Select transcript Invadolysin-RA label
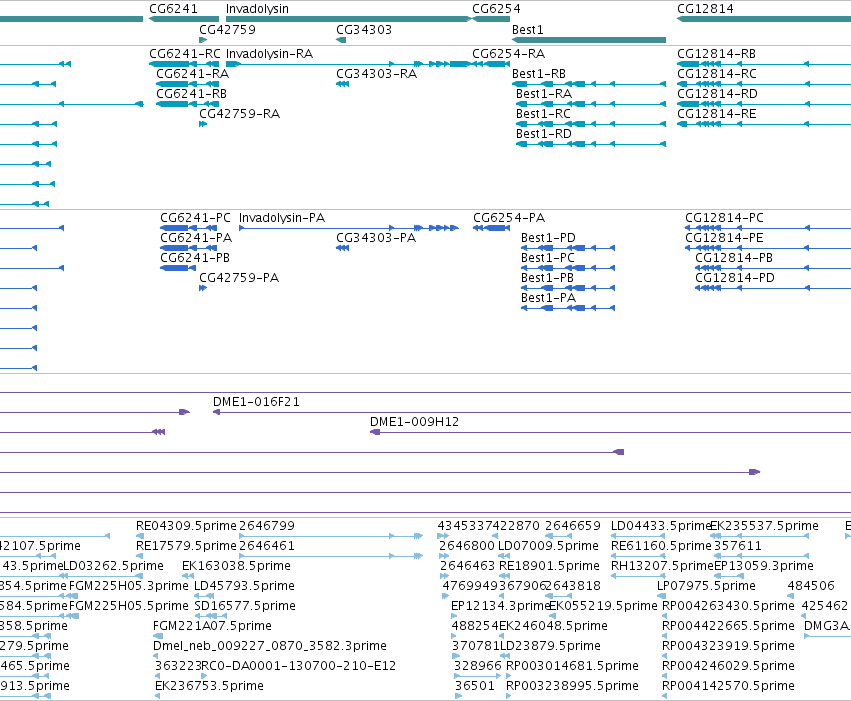Image resolution: width=851 pixels, height=701 pixels. pyautogui.click(x=269, y=54)
